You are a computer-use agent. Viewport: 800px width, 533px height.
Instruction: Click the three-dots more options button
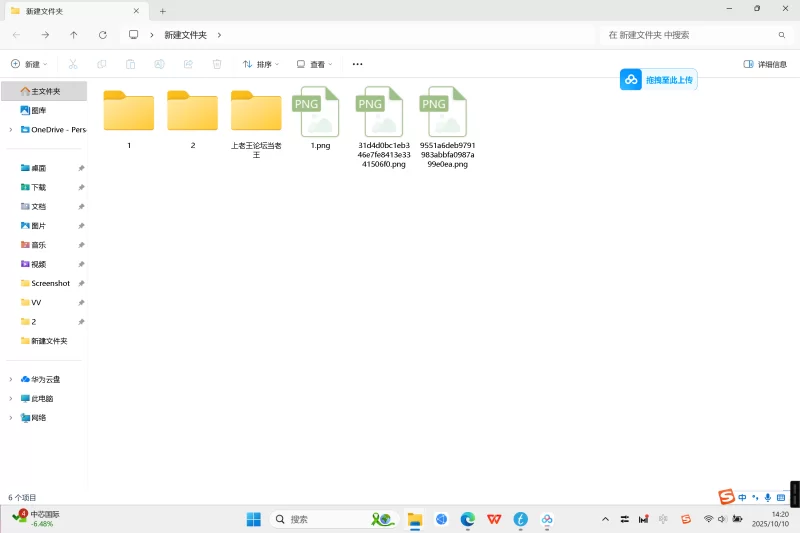coord(357,64)
